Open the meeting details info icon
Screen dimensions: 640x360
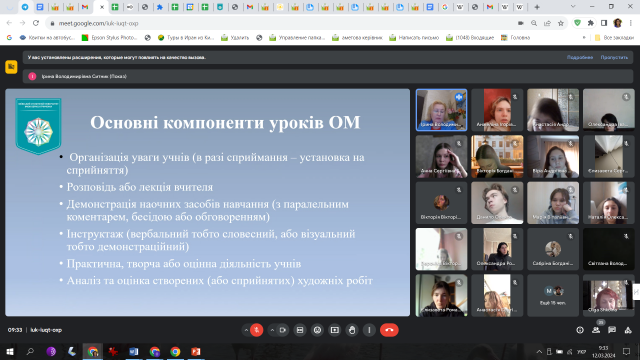click(x=580, y=330)
